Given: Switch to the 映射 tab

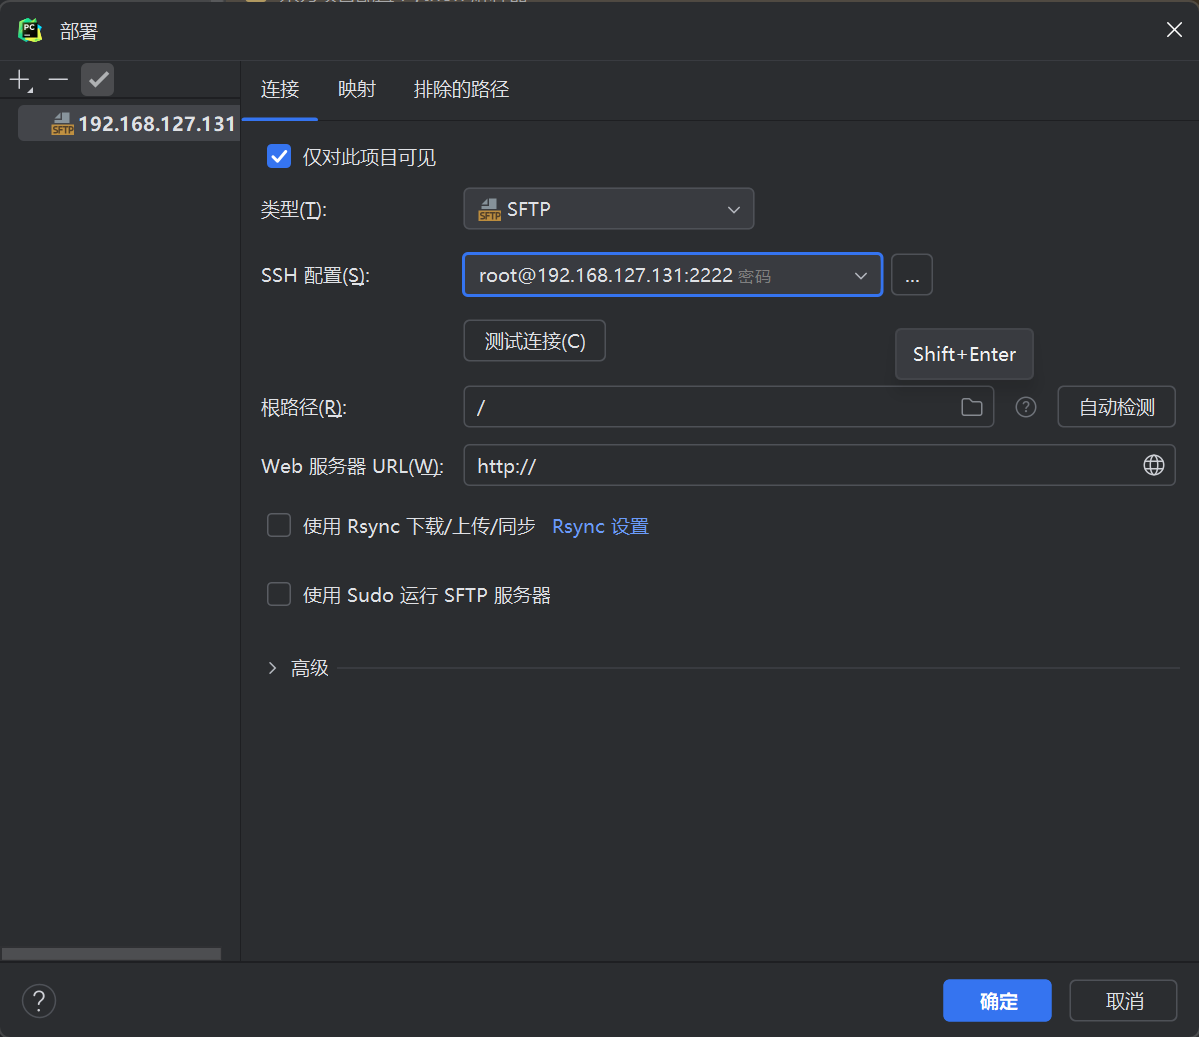Looking at the screenshot, I should [357, 89].
